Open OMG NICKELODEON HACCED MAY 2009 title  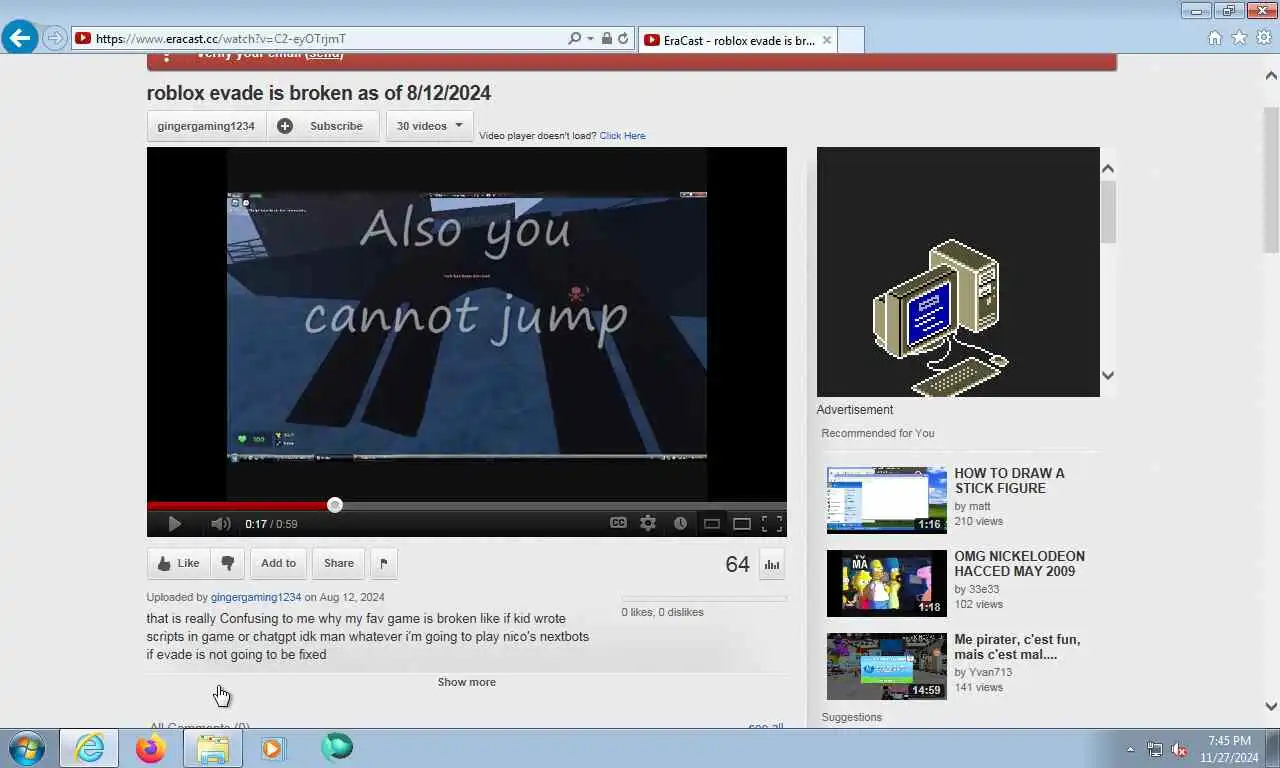click(x=1019, y=564)
